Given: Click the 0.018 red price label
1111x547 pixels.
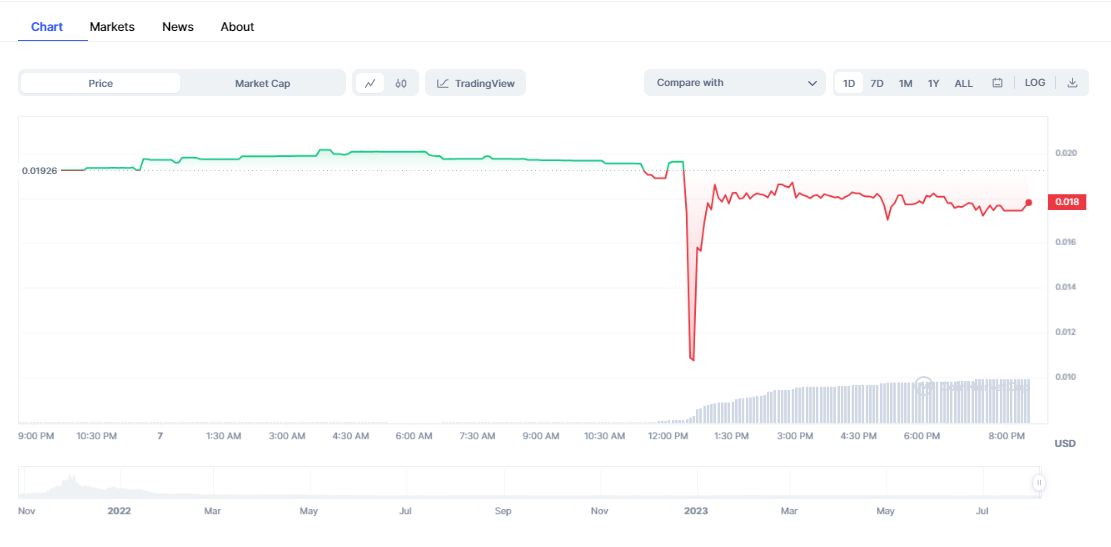Looking at the screenshot, I should [x=1067, y=202].
